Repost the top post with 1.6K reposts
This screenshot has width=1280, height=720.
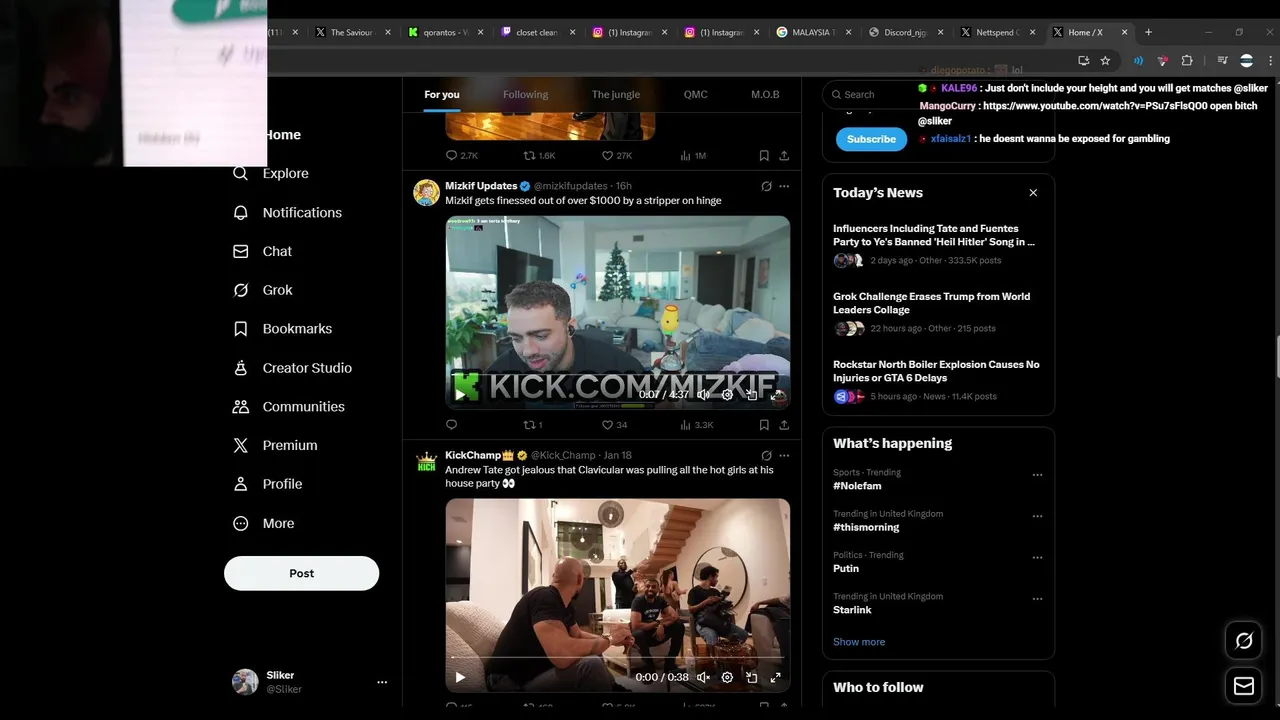(x=539, y=156)
